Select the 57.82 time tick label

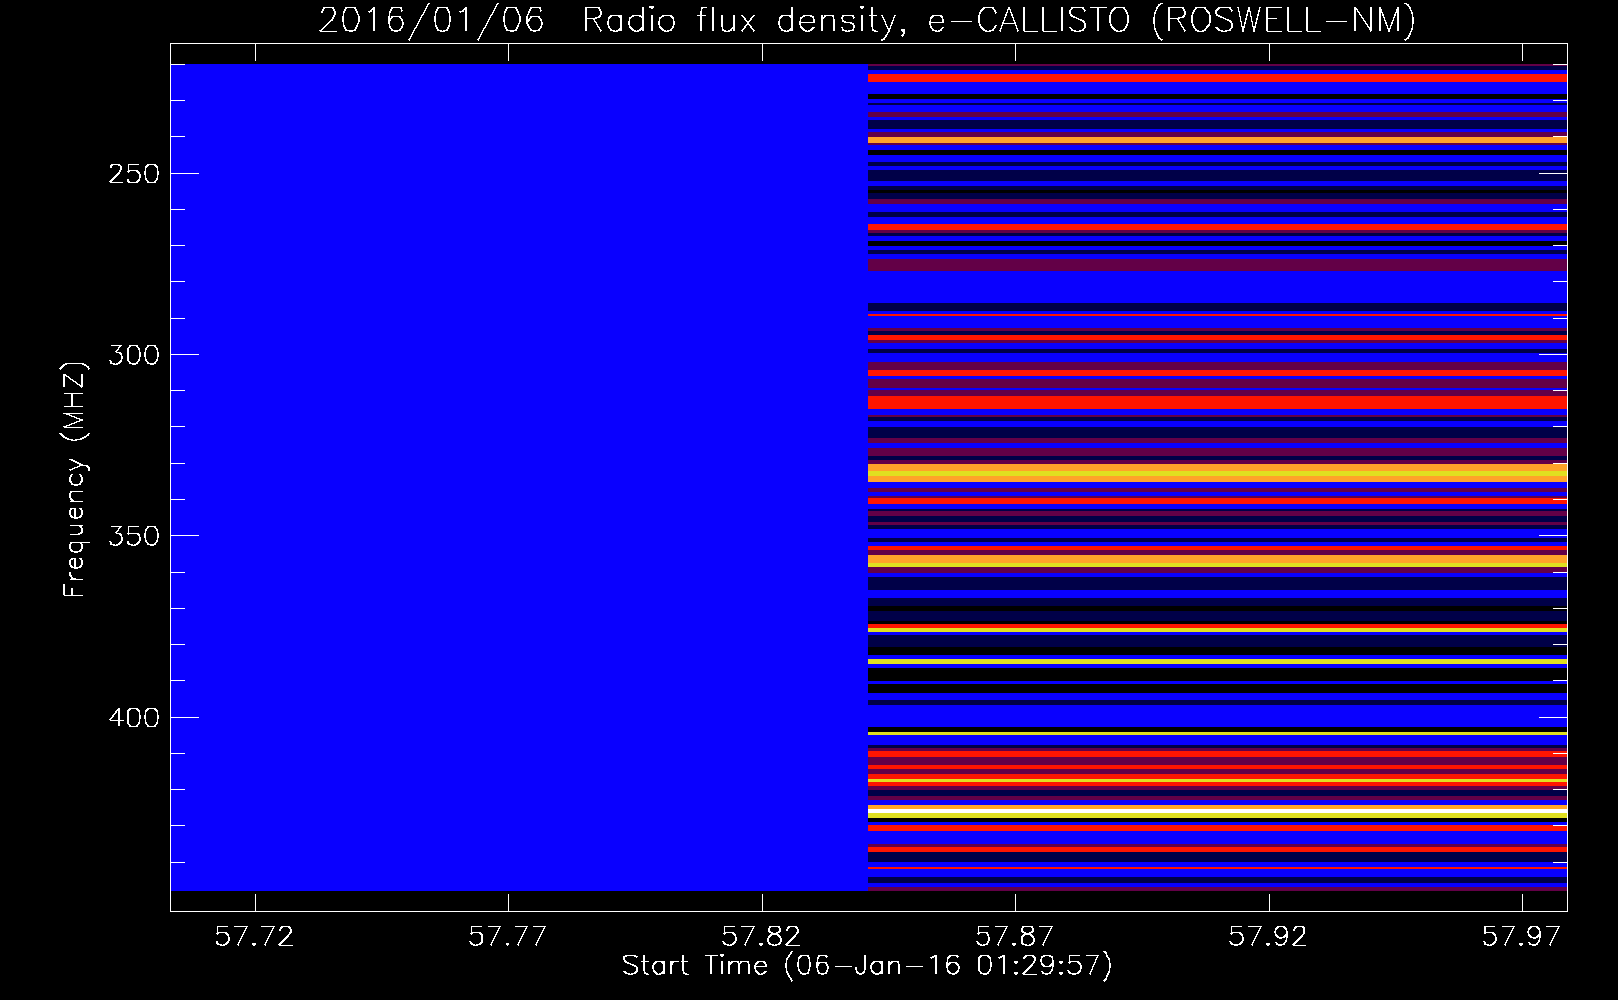tap(762, 937)
